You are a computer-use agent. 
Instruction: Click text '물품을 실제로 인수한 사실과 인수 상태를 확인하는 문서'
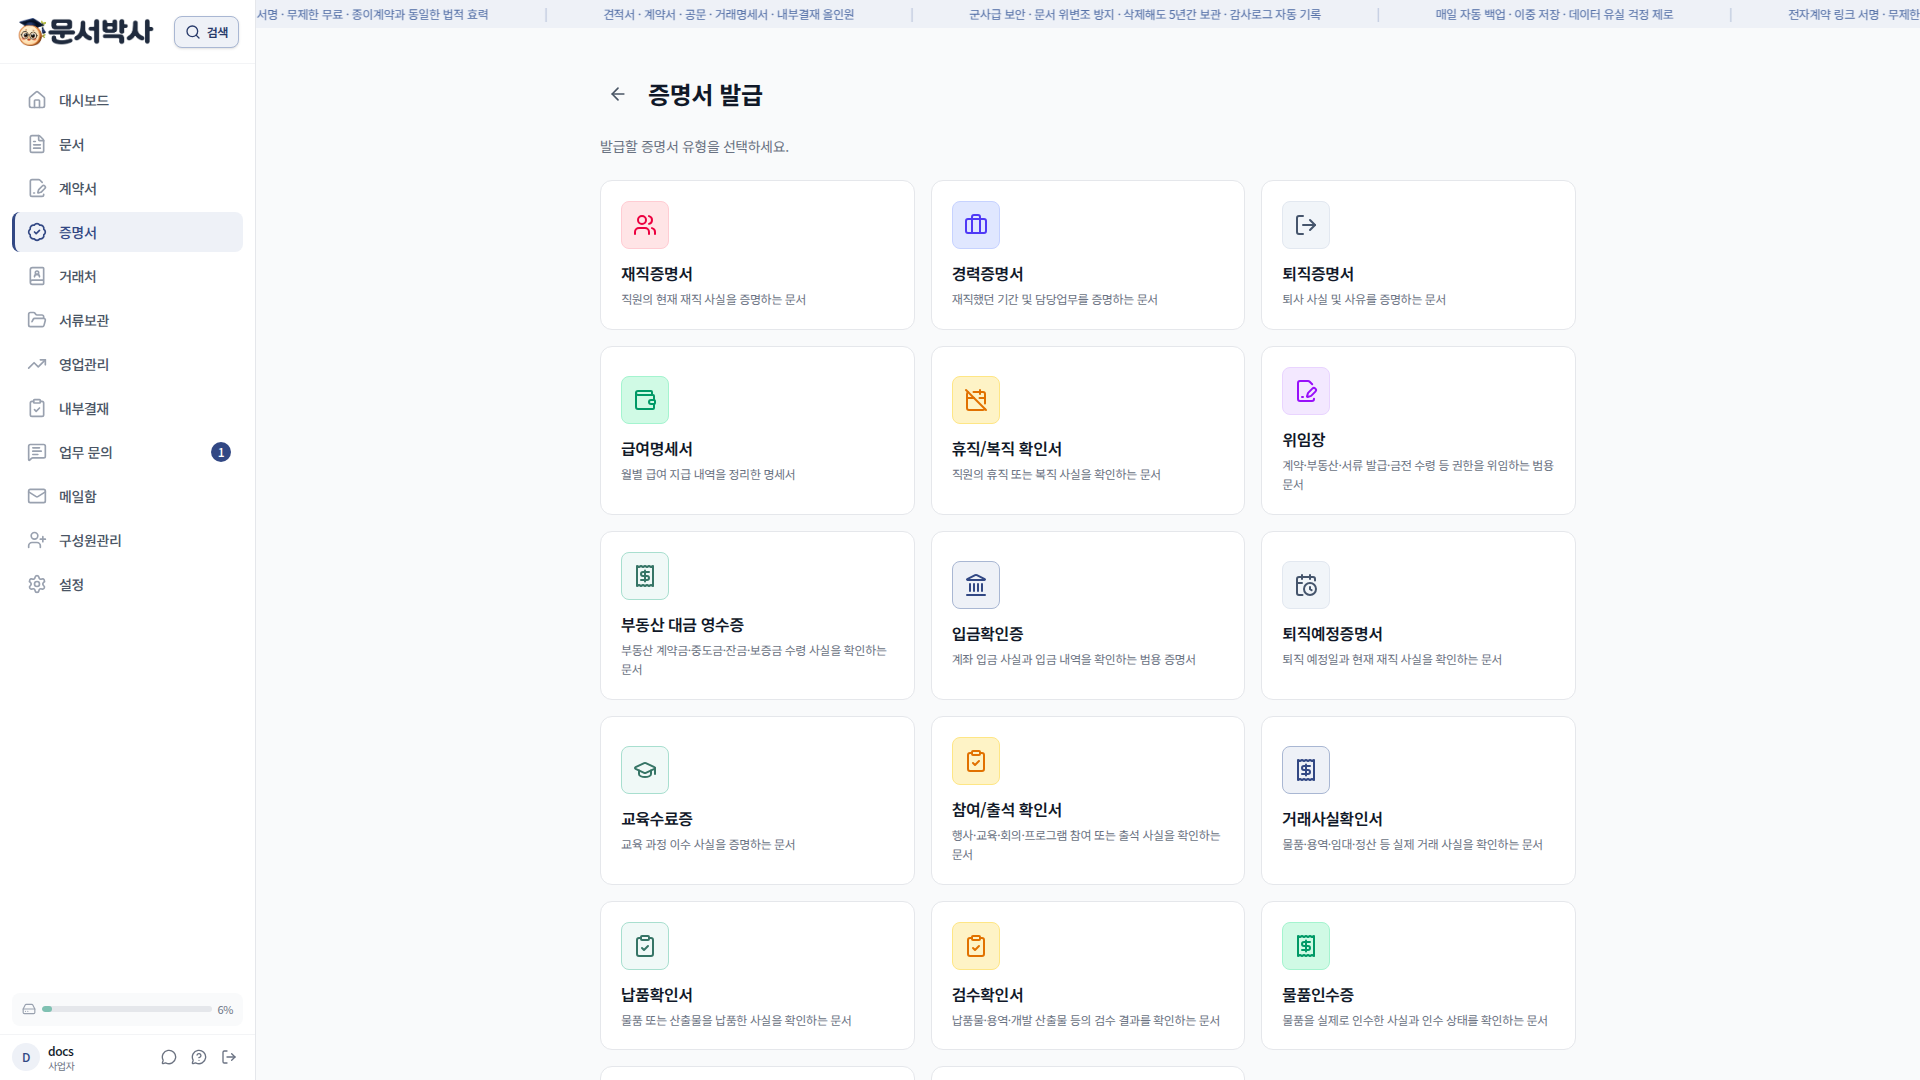coord(1415,1020)
